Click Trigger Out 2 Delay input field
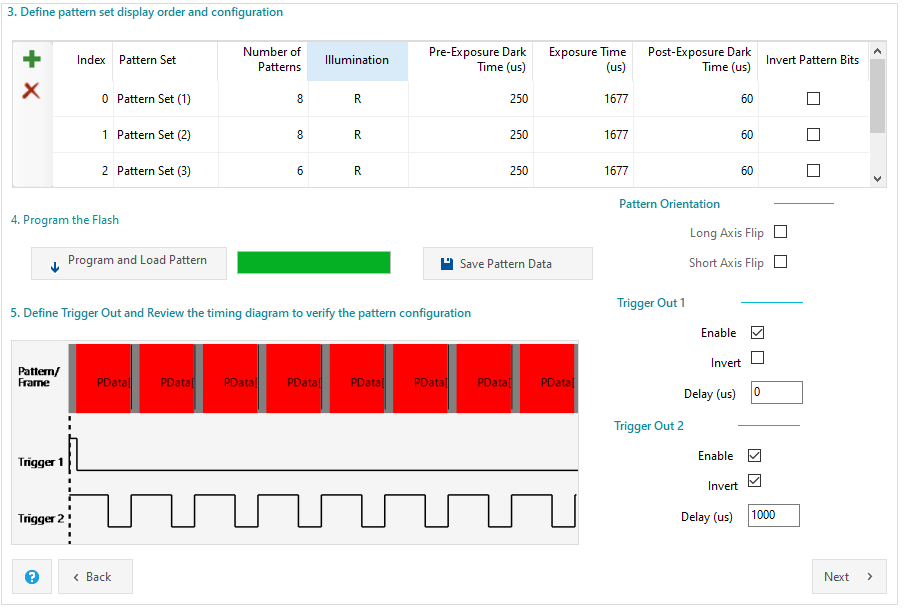Image resolution: width=906 pixels, height=608 pixels. coord(774,516)
